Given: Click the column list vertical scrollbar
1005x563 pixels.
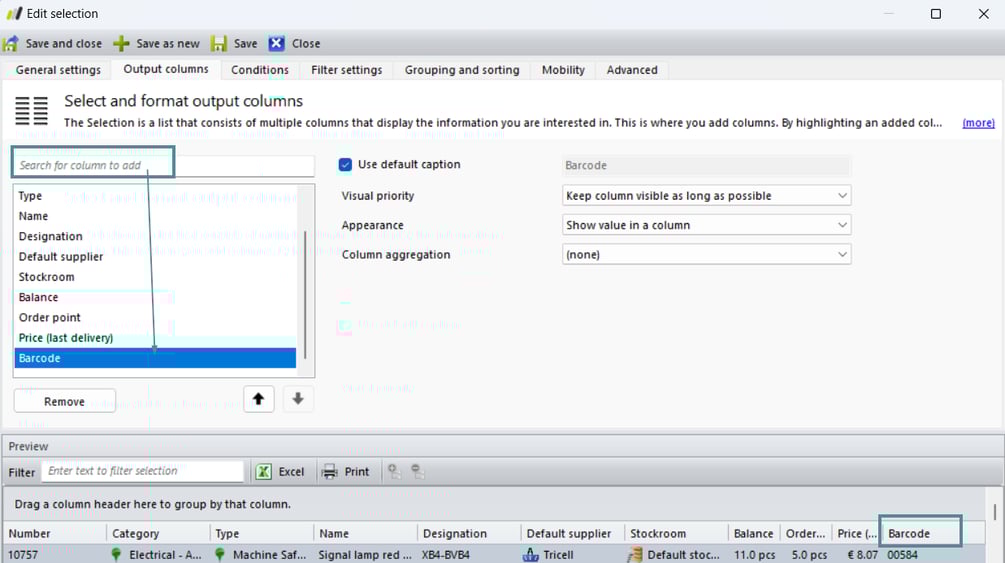Looking at the screenshot, I should click(305, 295).
